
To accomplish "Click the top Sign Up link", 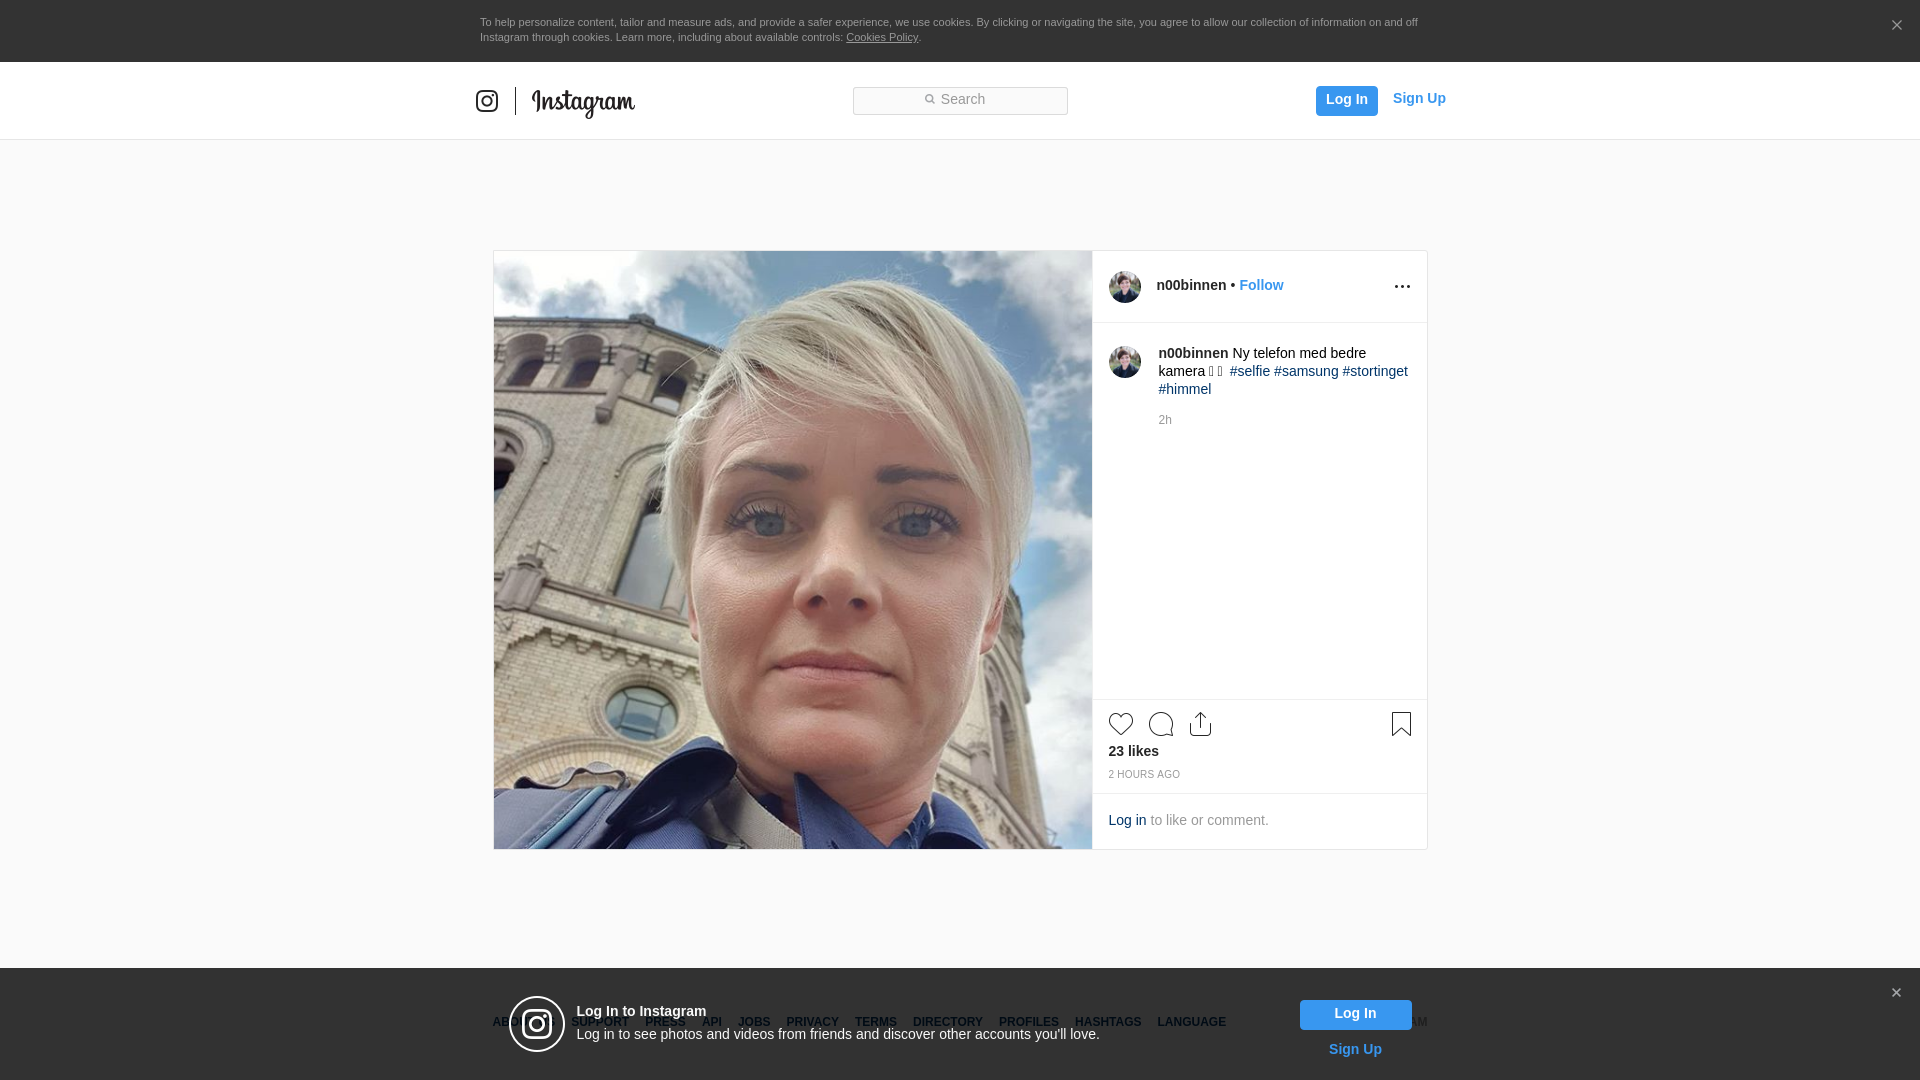I will [1419, 98].
